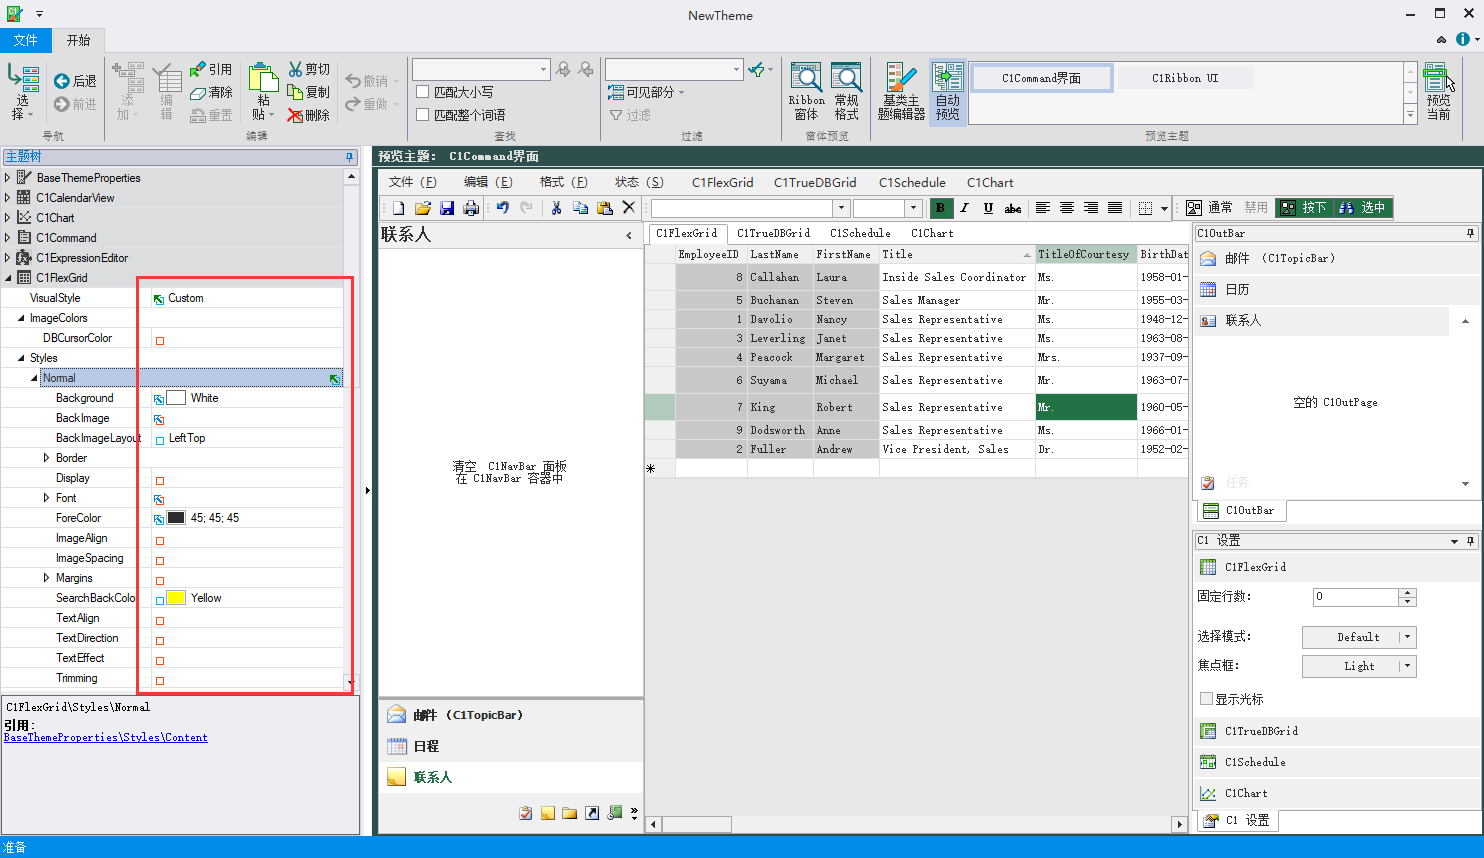Toggle 选中 selected state button
Viewport: 1484px width, 858px height.
(1362, 208)
